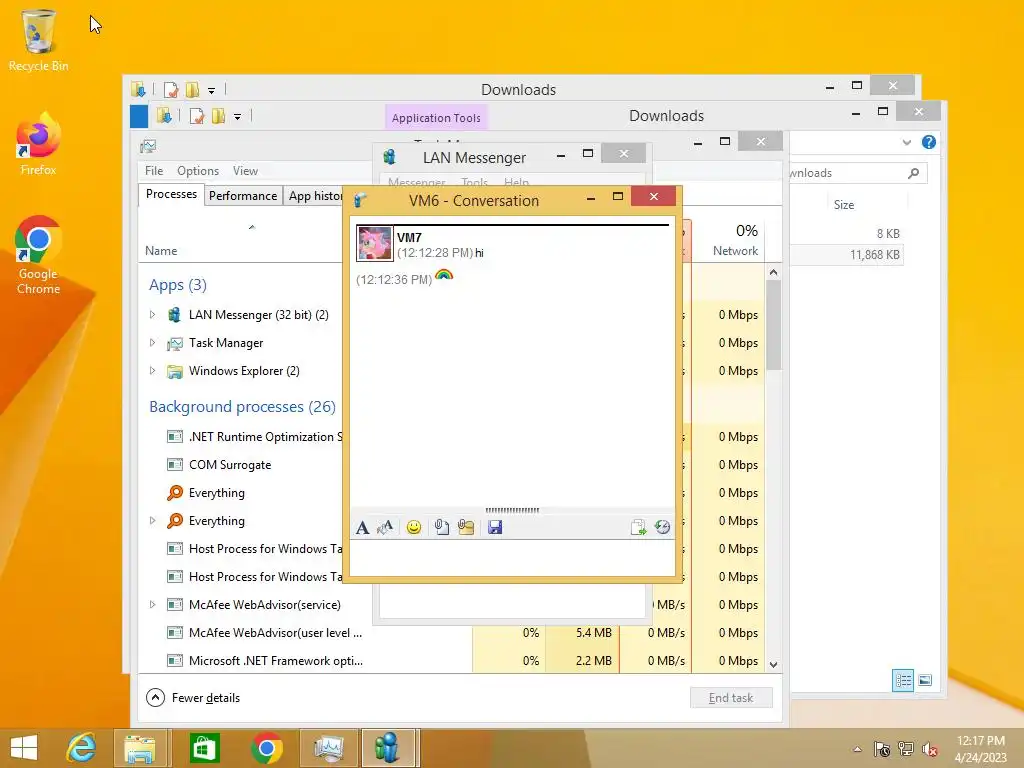Select the Google Chrome desktop shortcut

pyautogui.click(x=38, y=255)
